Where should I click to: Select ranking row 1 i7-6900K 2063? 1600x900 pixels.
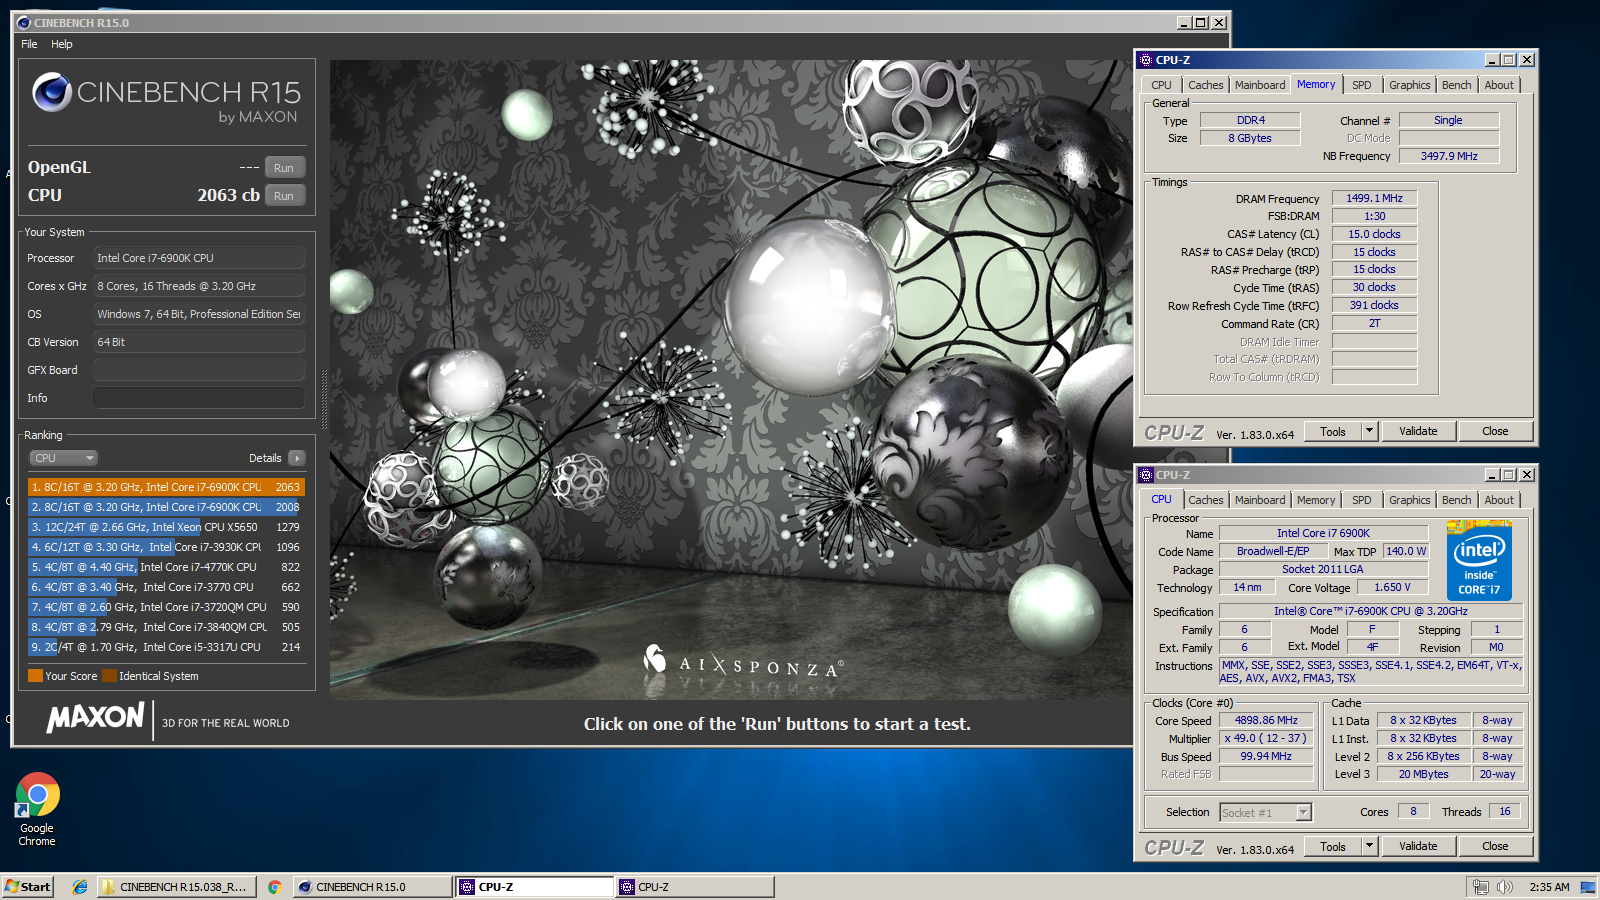click(166, 487)
